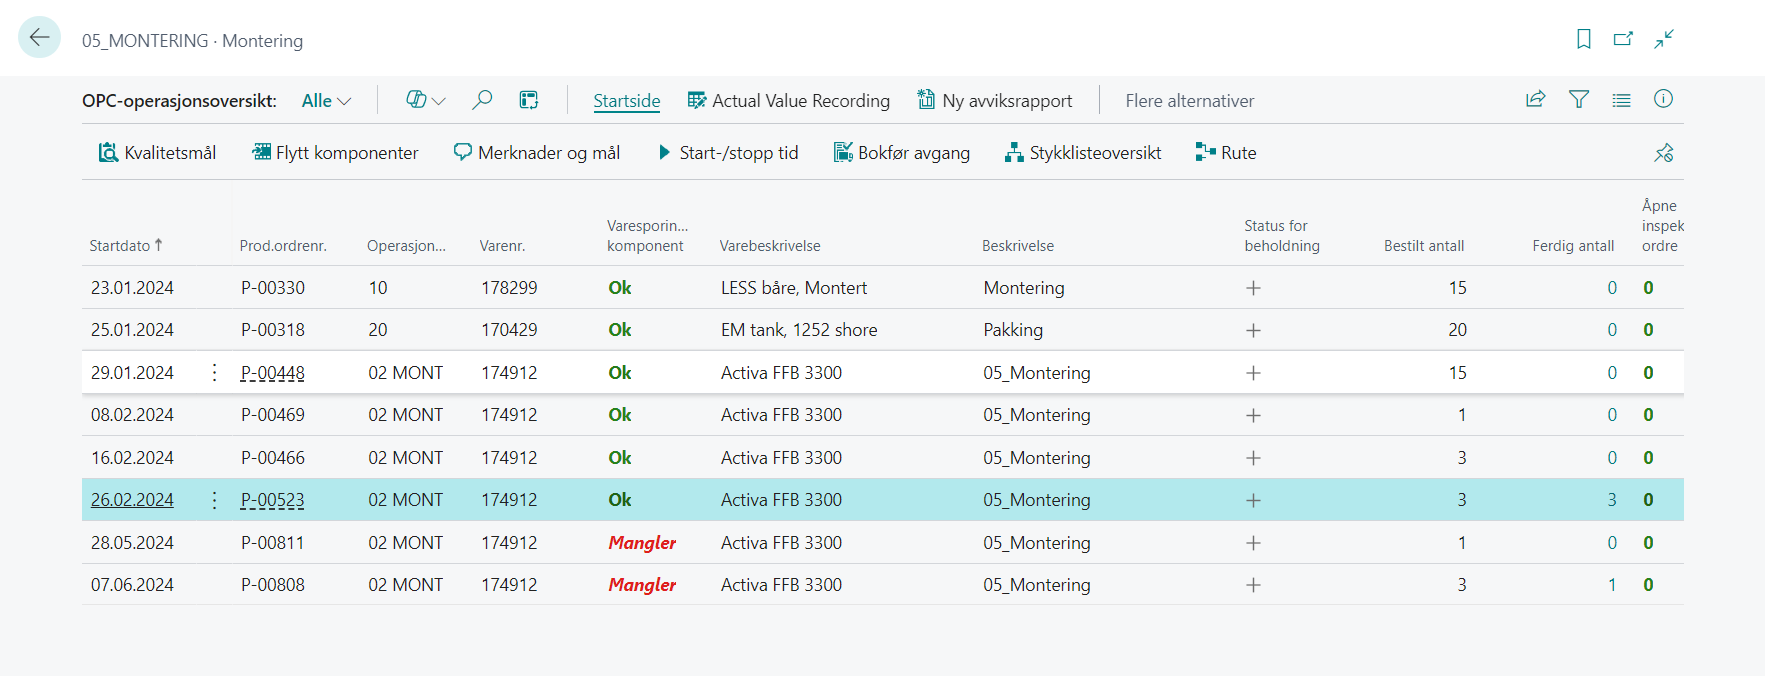1765x676 pixels.
Task: Open the filter pane icon
Action: [x=1578, y=99]
